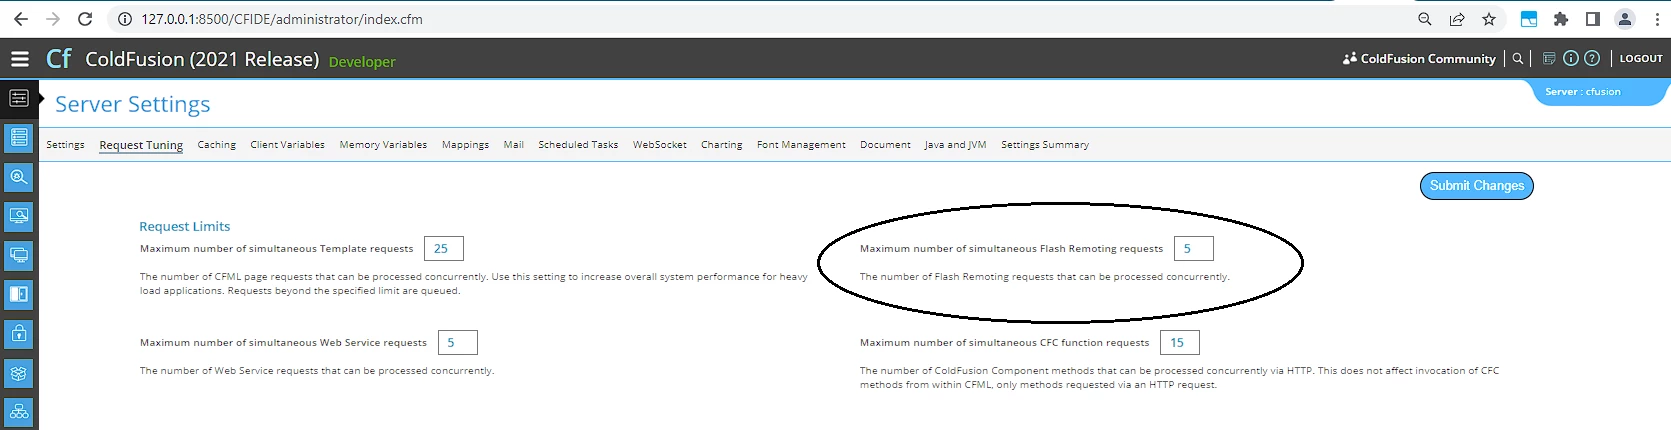
Task: Go back with browser back arrow
Action: click(21, 19)
